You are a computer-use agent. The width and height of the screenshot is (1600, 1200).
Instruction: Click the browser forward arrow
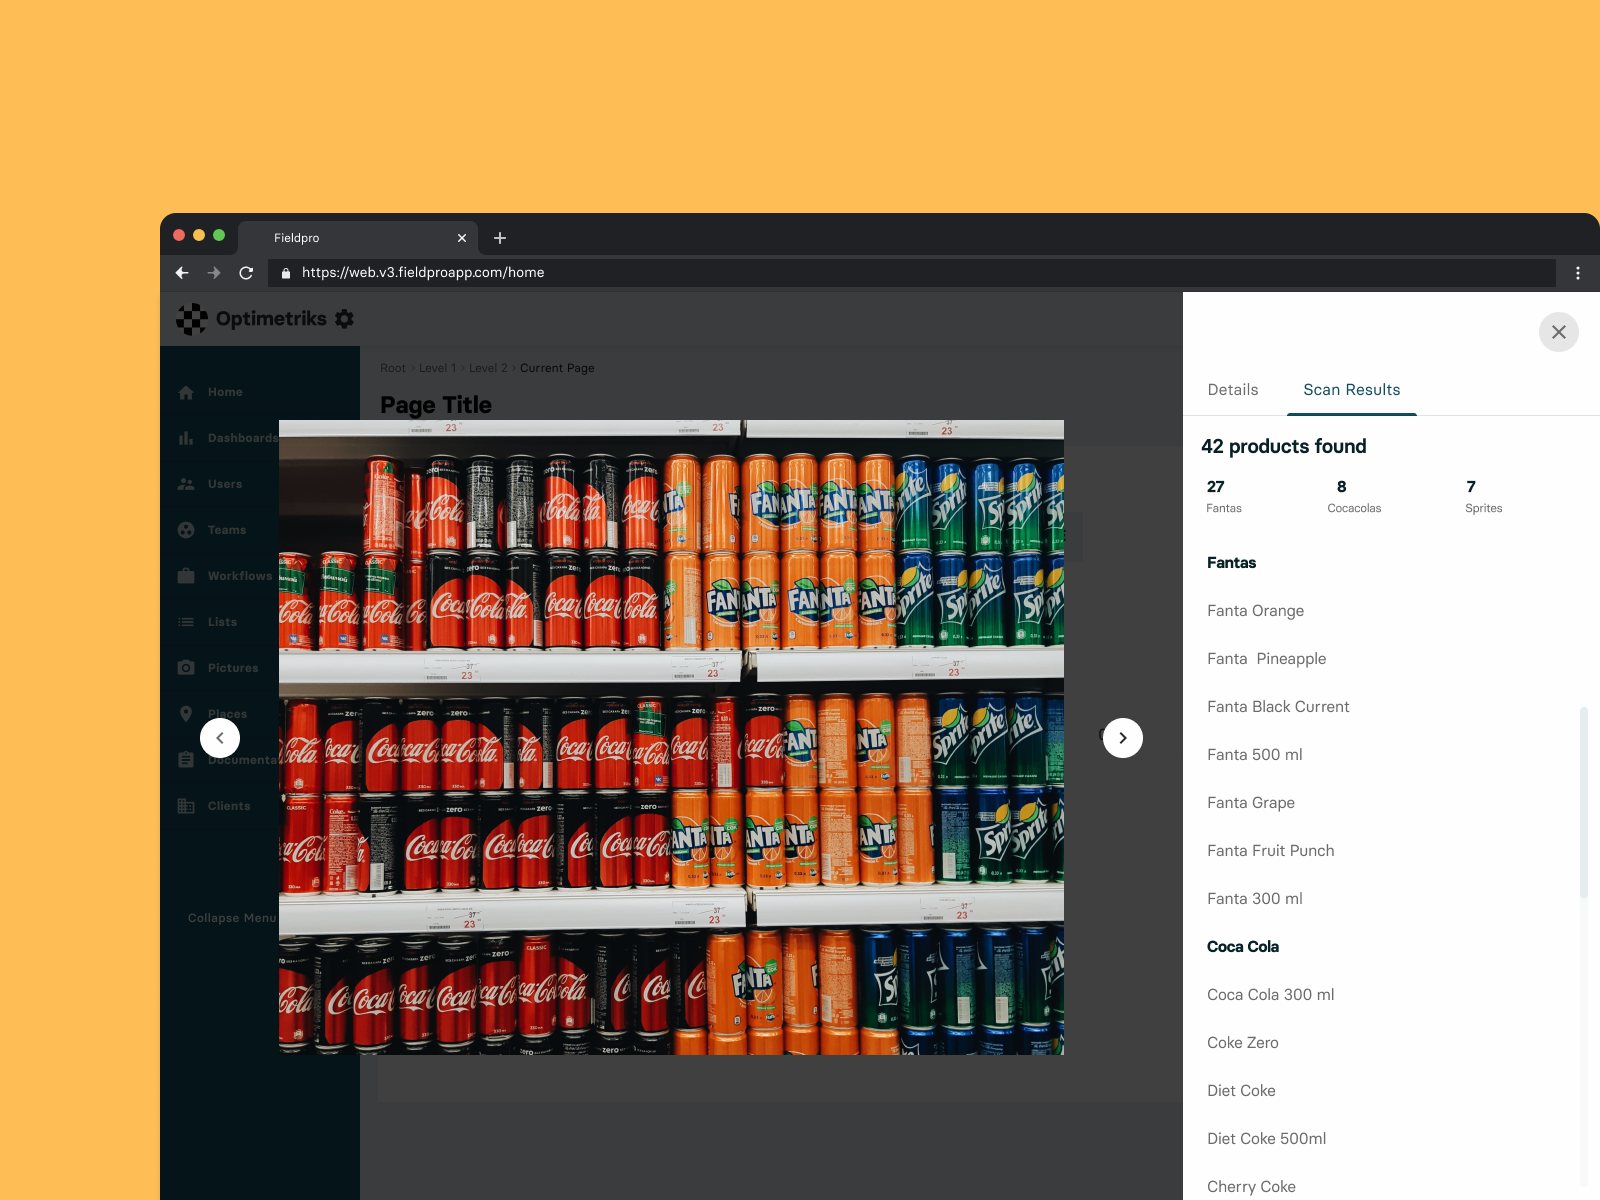click(214, 273)
